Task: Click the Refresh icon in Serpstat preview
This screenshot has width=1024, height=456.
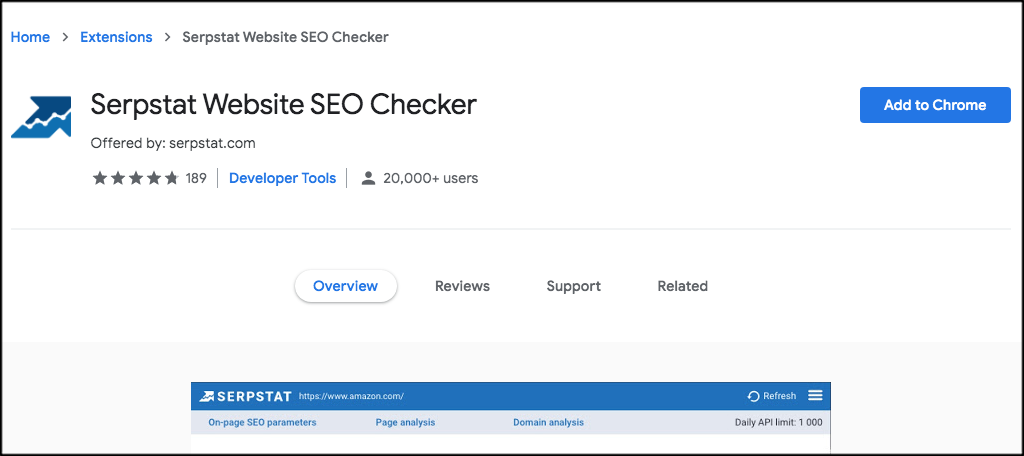Action: coord(754,396)
